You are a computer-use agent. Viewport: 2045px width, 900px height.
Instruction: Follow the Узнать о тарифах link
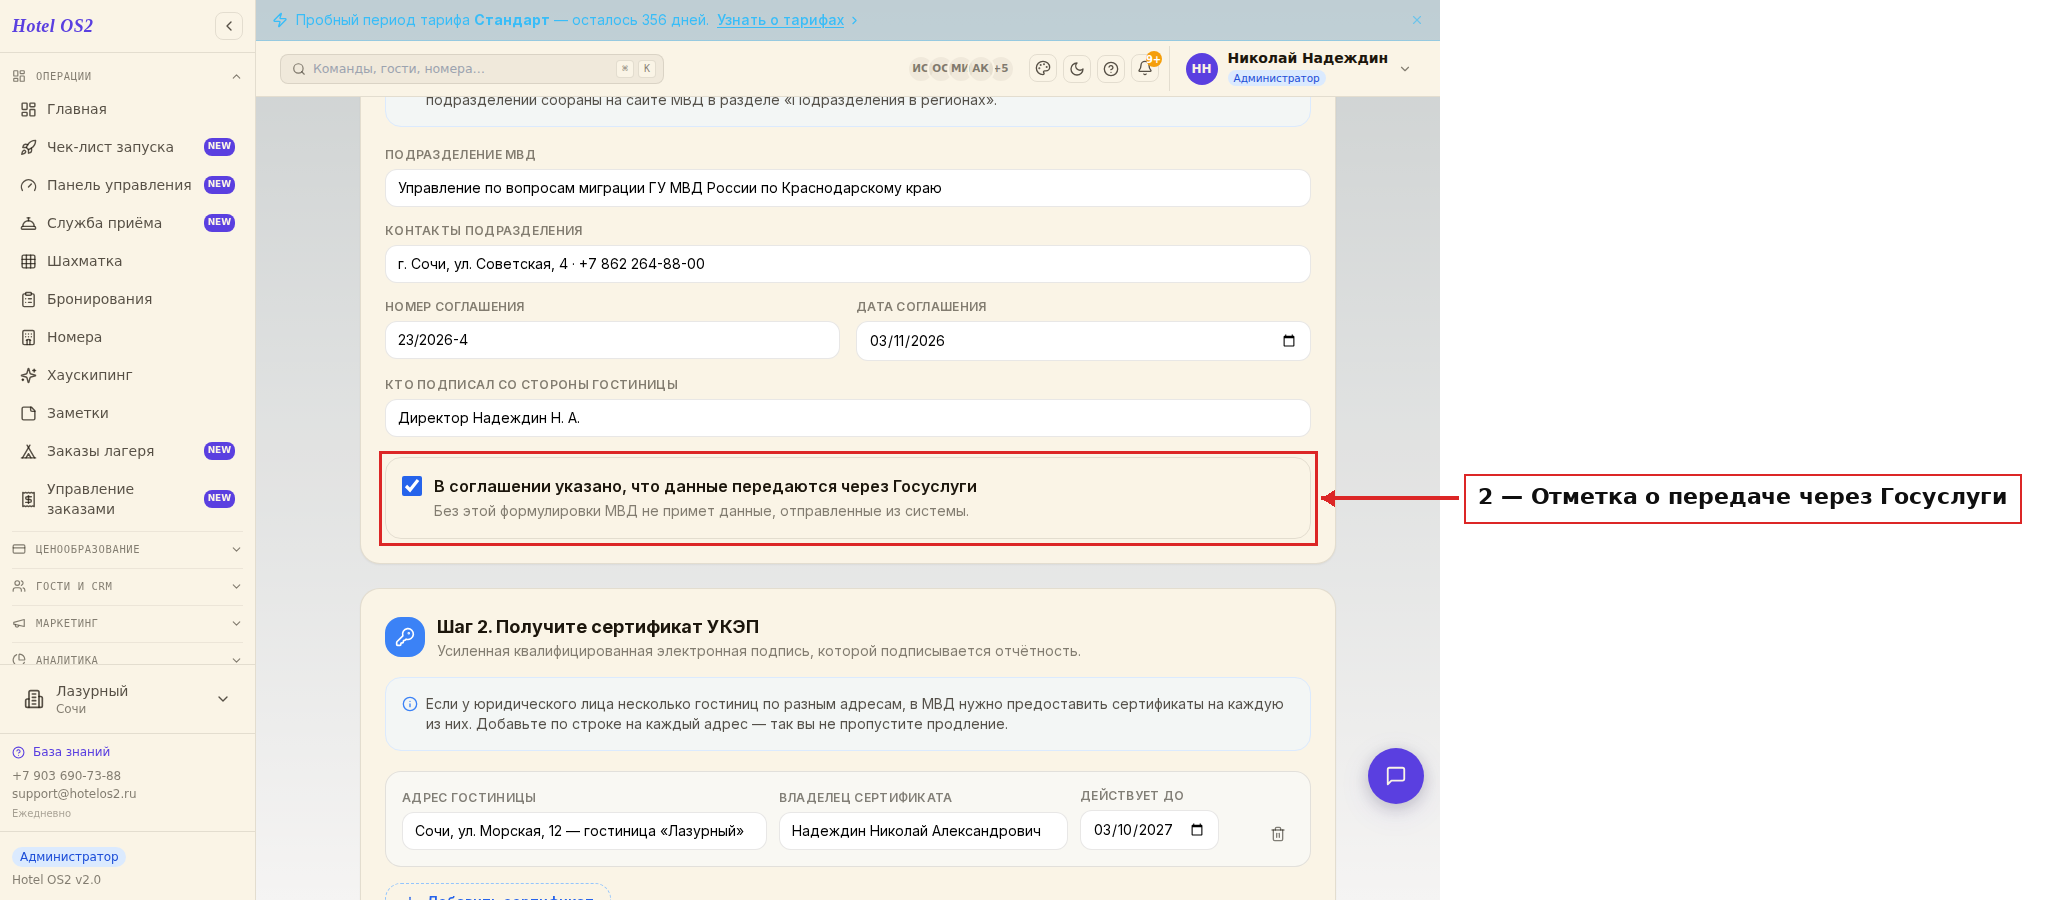780,20
